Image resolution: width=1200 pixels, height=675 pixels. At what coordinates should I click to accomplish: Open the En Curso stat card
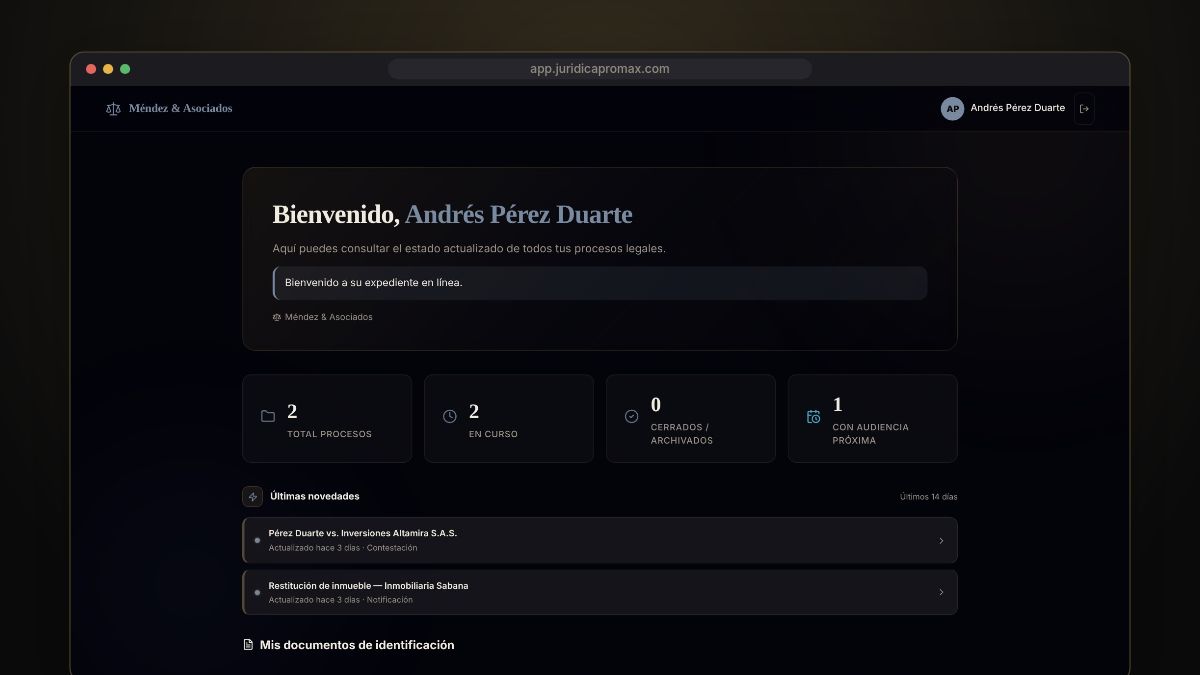coord(509,418)
